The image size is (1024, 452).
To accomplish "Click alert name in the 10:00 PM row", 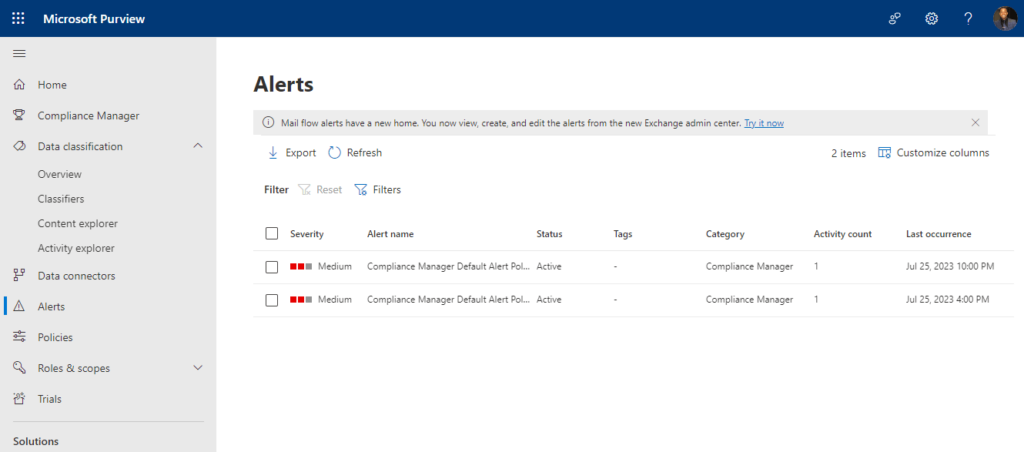I will 449,266.
